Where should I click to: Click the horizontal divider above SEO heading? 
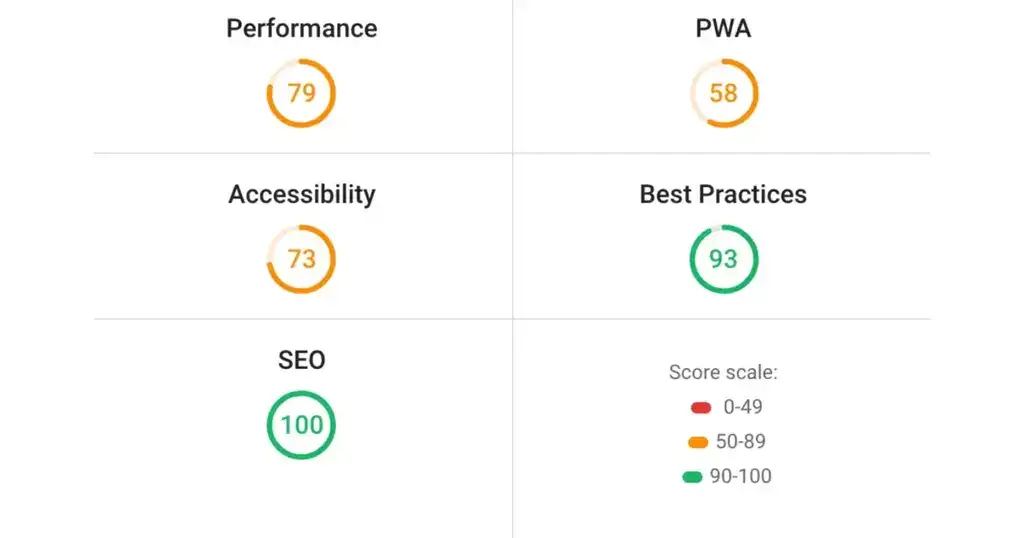pos(301,319)
